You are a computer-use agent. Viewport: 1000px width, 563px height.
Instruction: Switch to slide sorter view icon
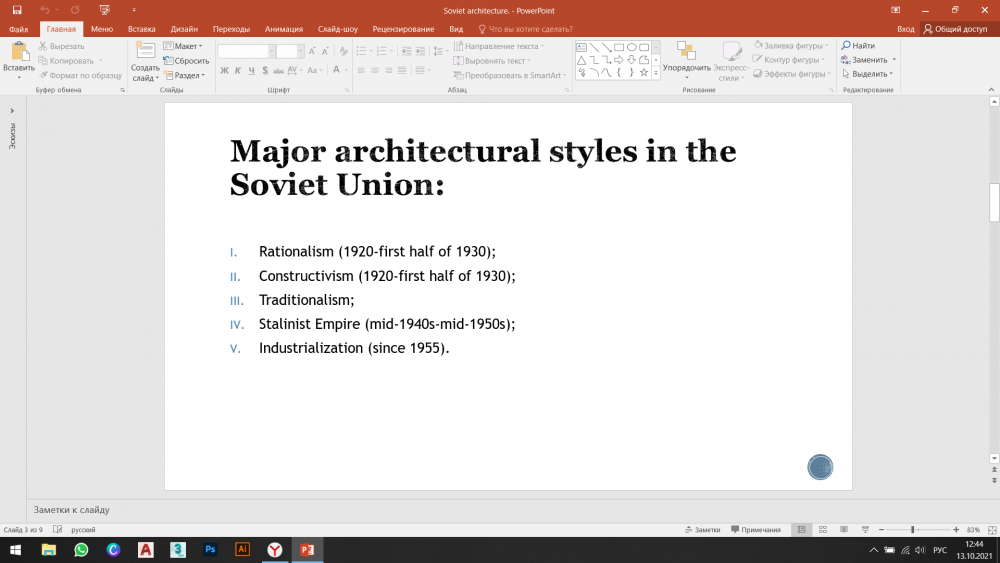(822, 529)
